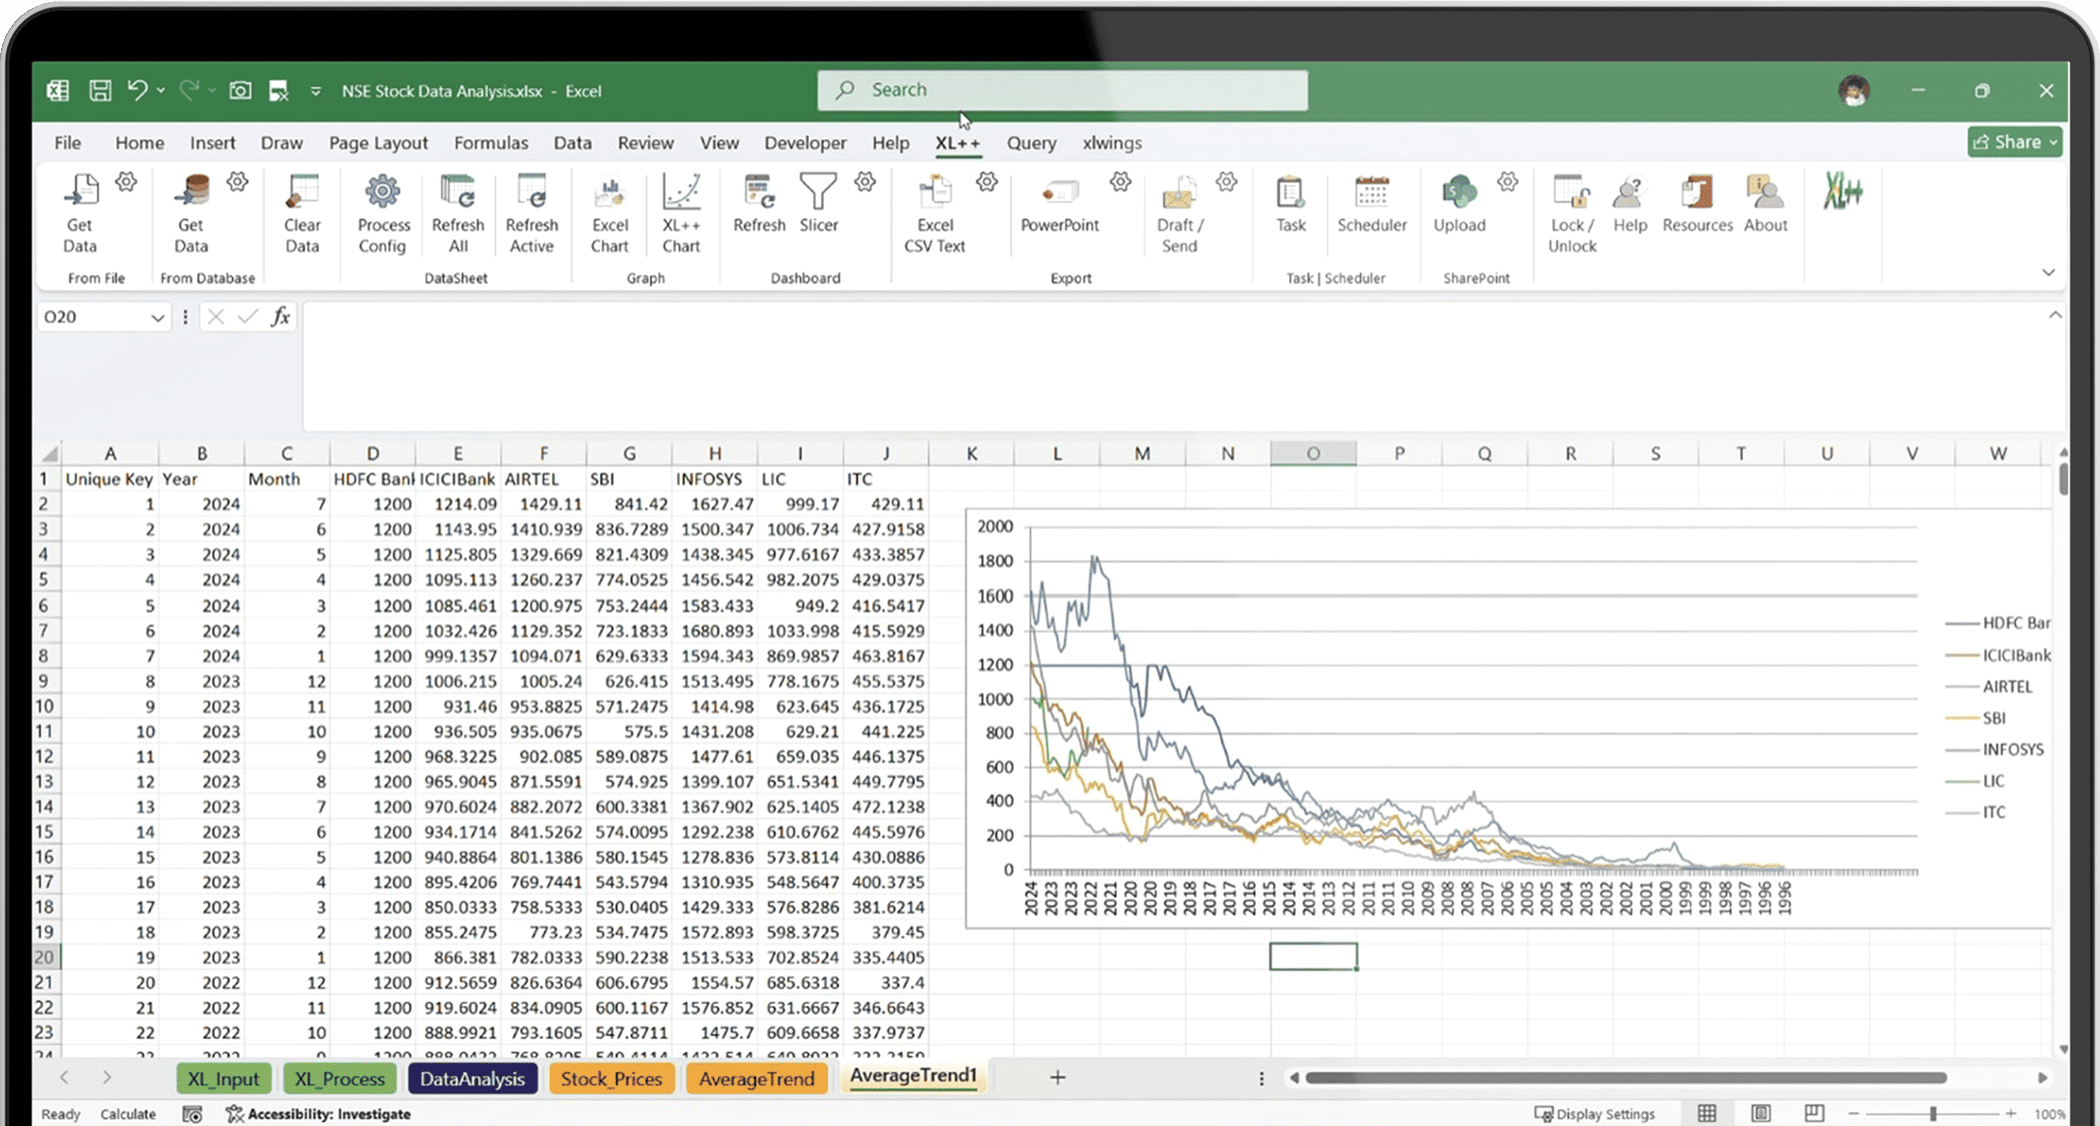Open settings gear beside Get Data From Database
This screenshot has height=1126, width=2100.
pyautogui.click(x=237, y=182)
